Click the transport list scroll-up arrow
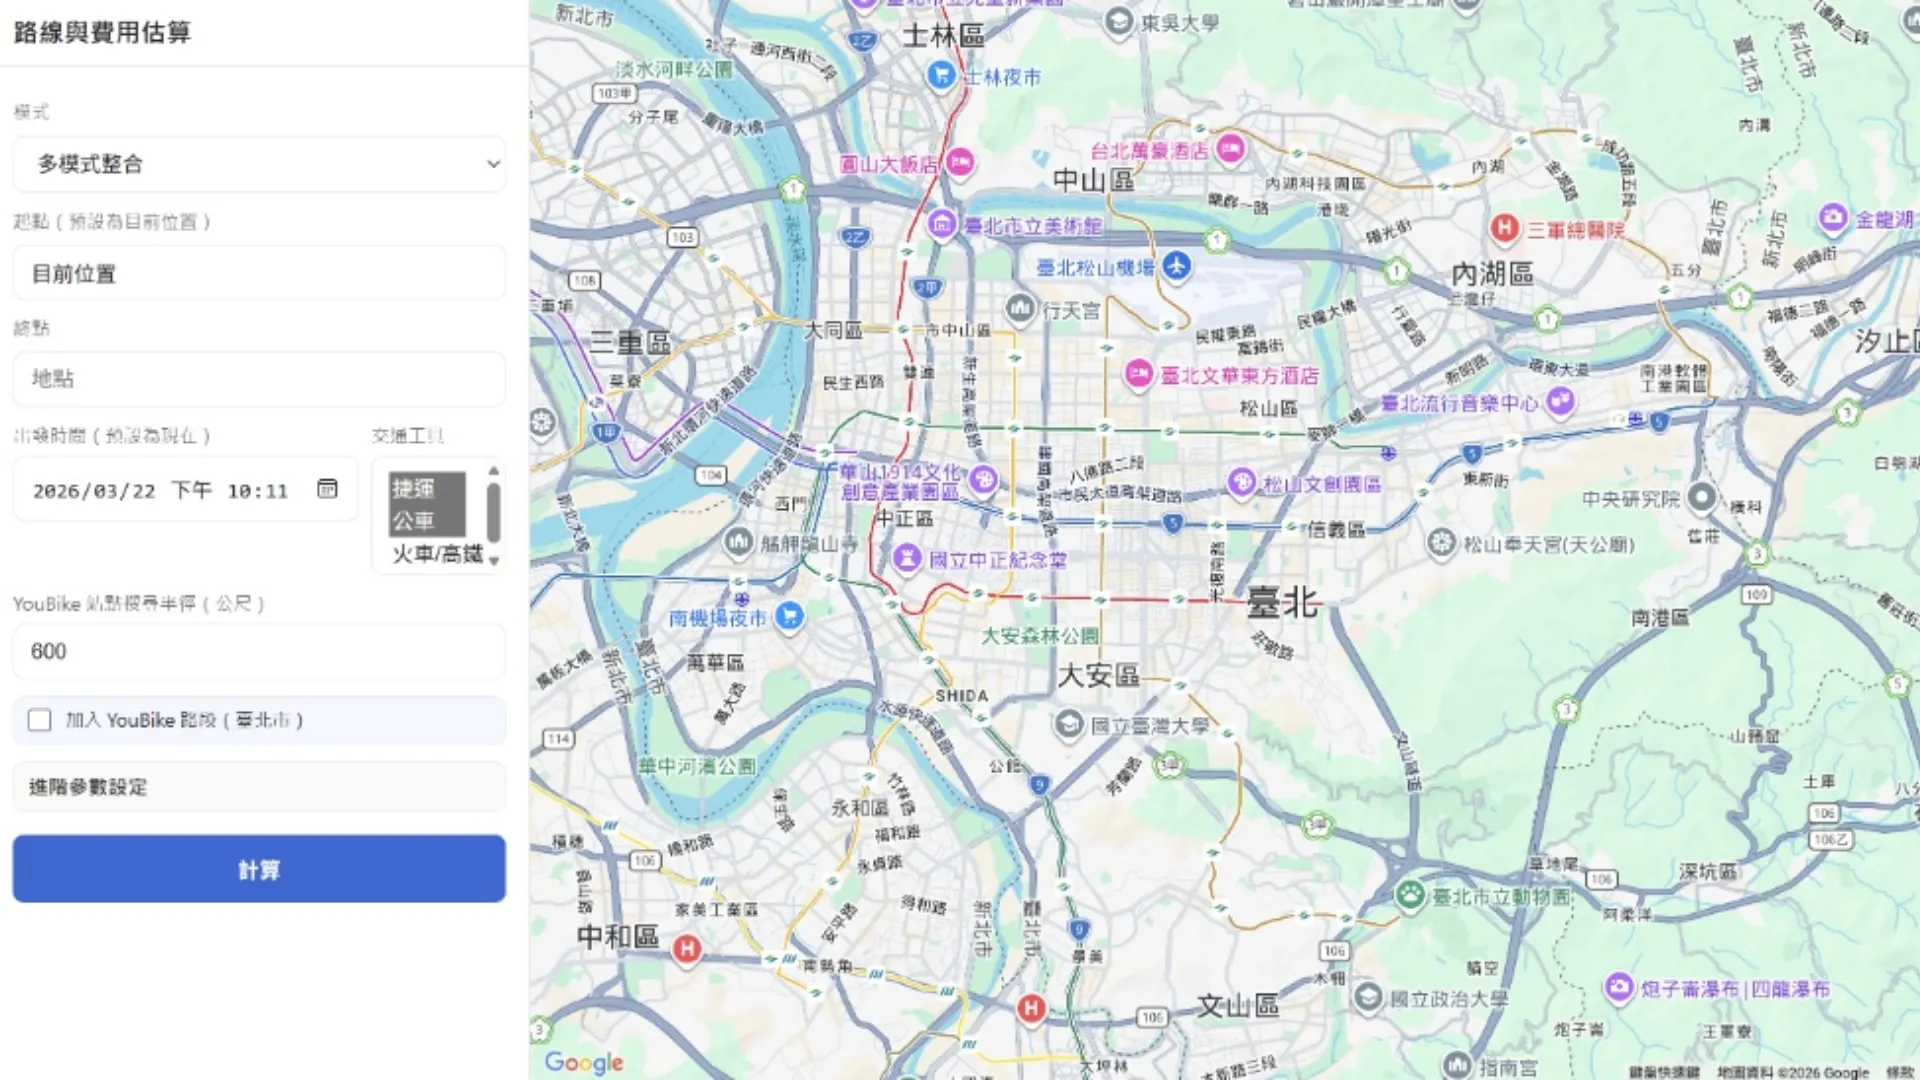Viewport: 1920px width, 1080px height. tap(494, 470)
